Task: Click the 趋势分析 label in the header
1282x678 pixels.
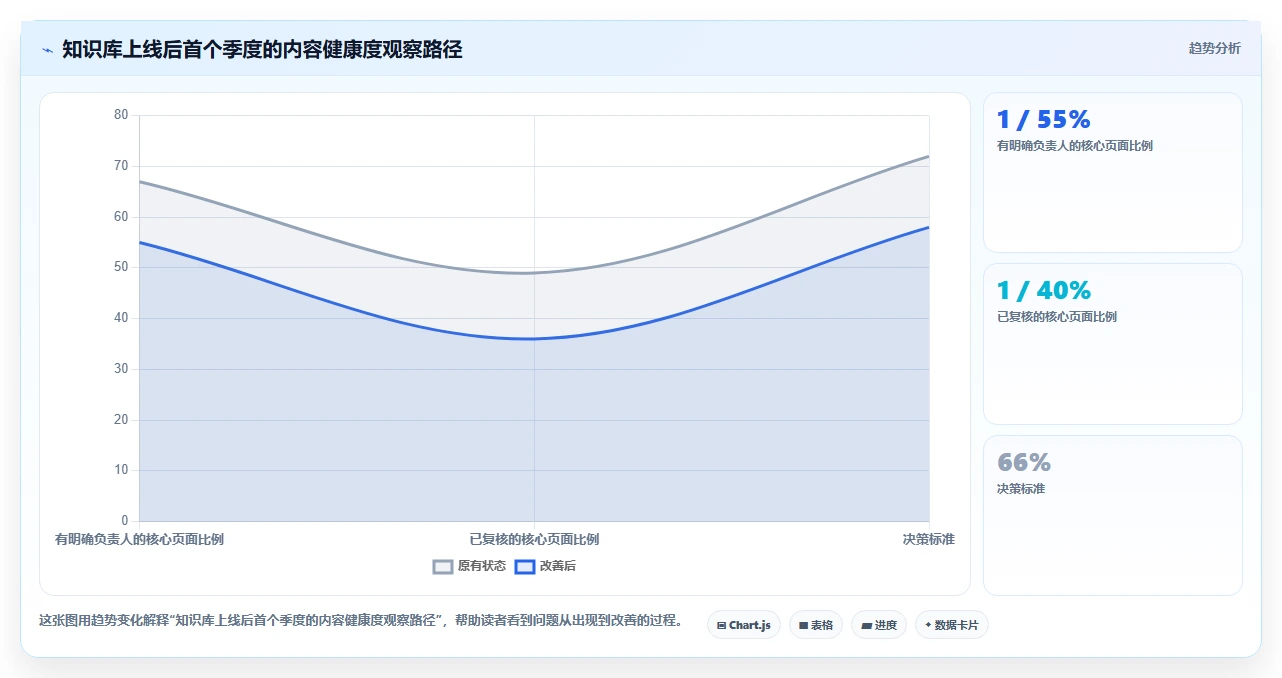Action: pyautogui.click(x=1214, y=48)
